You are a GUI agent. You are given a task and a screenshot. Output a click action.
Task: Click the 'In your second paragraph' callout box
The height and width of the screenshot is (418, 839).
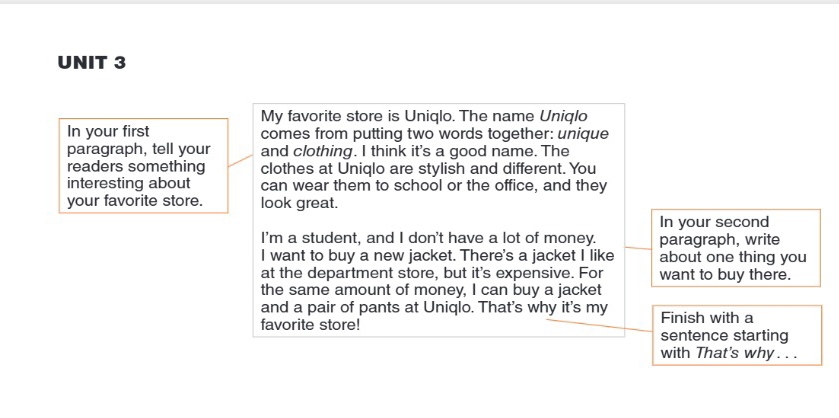(x=732, y=248)
